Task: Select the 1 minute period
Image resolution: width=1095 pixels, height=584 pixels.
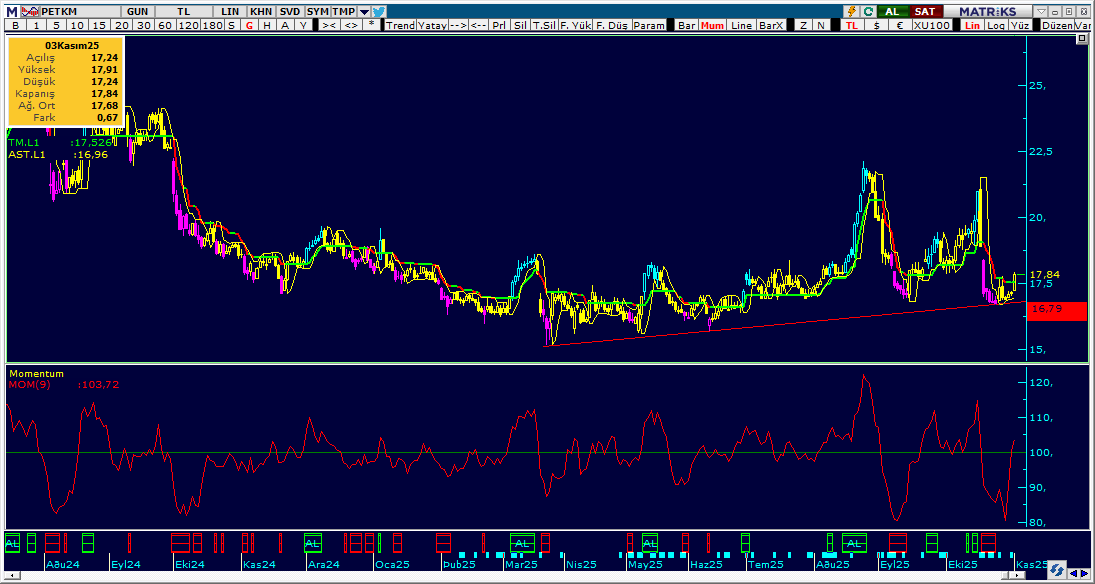Action: 36,24
